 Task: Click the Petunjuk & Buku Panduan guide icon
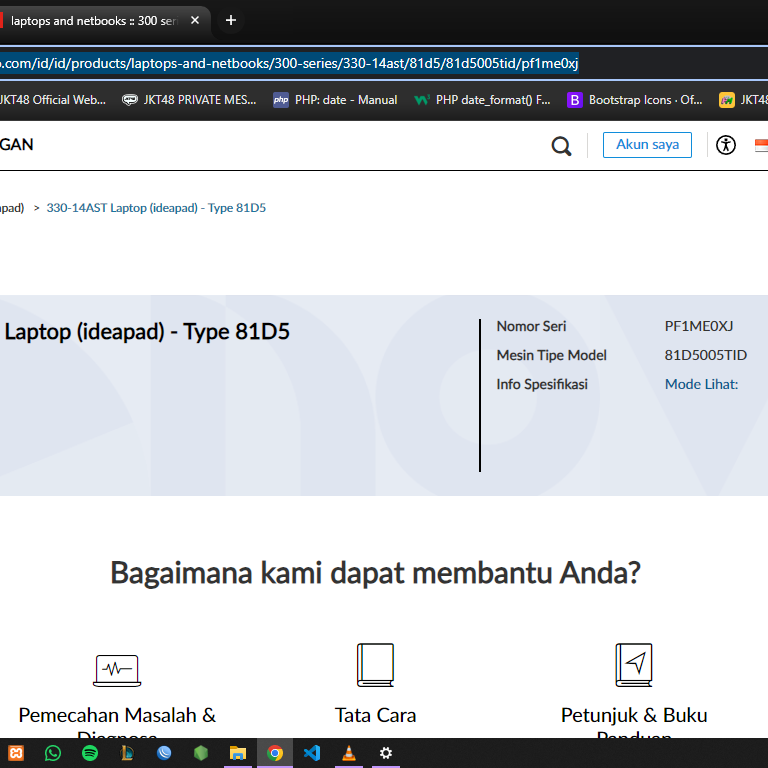[634, 665]
